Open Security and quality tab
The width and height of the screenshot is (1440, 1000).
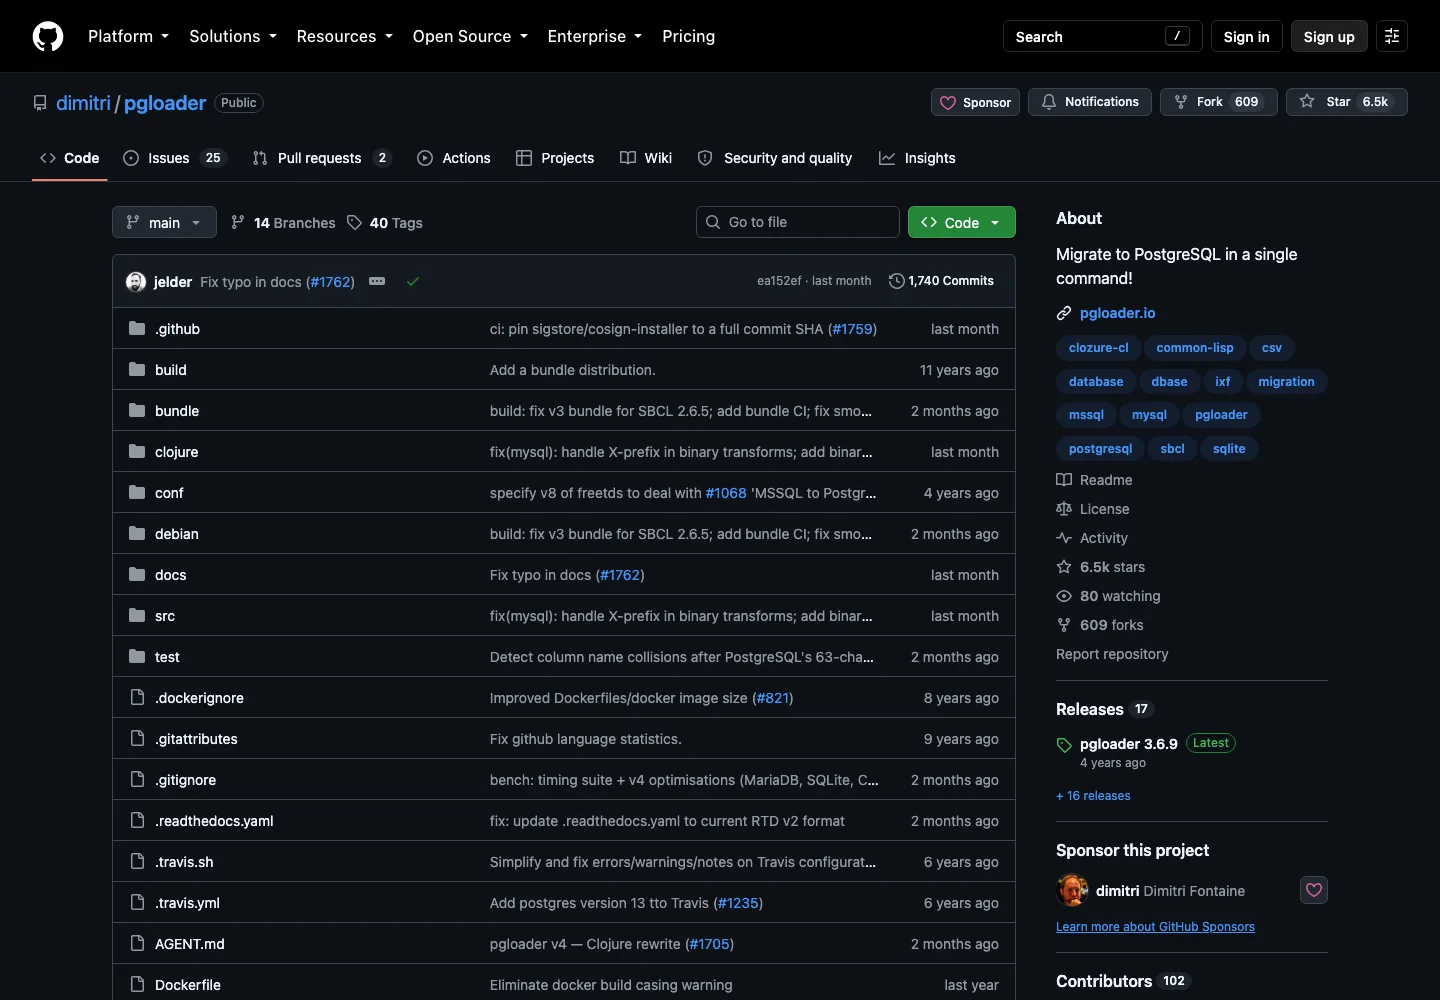point(775,158)
